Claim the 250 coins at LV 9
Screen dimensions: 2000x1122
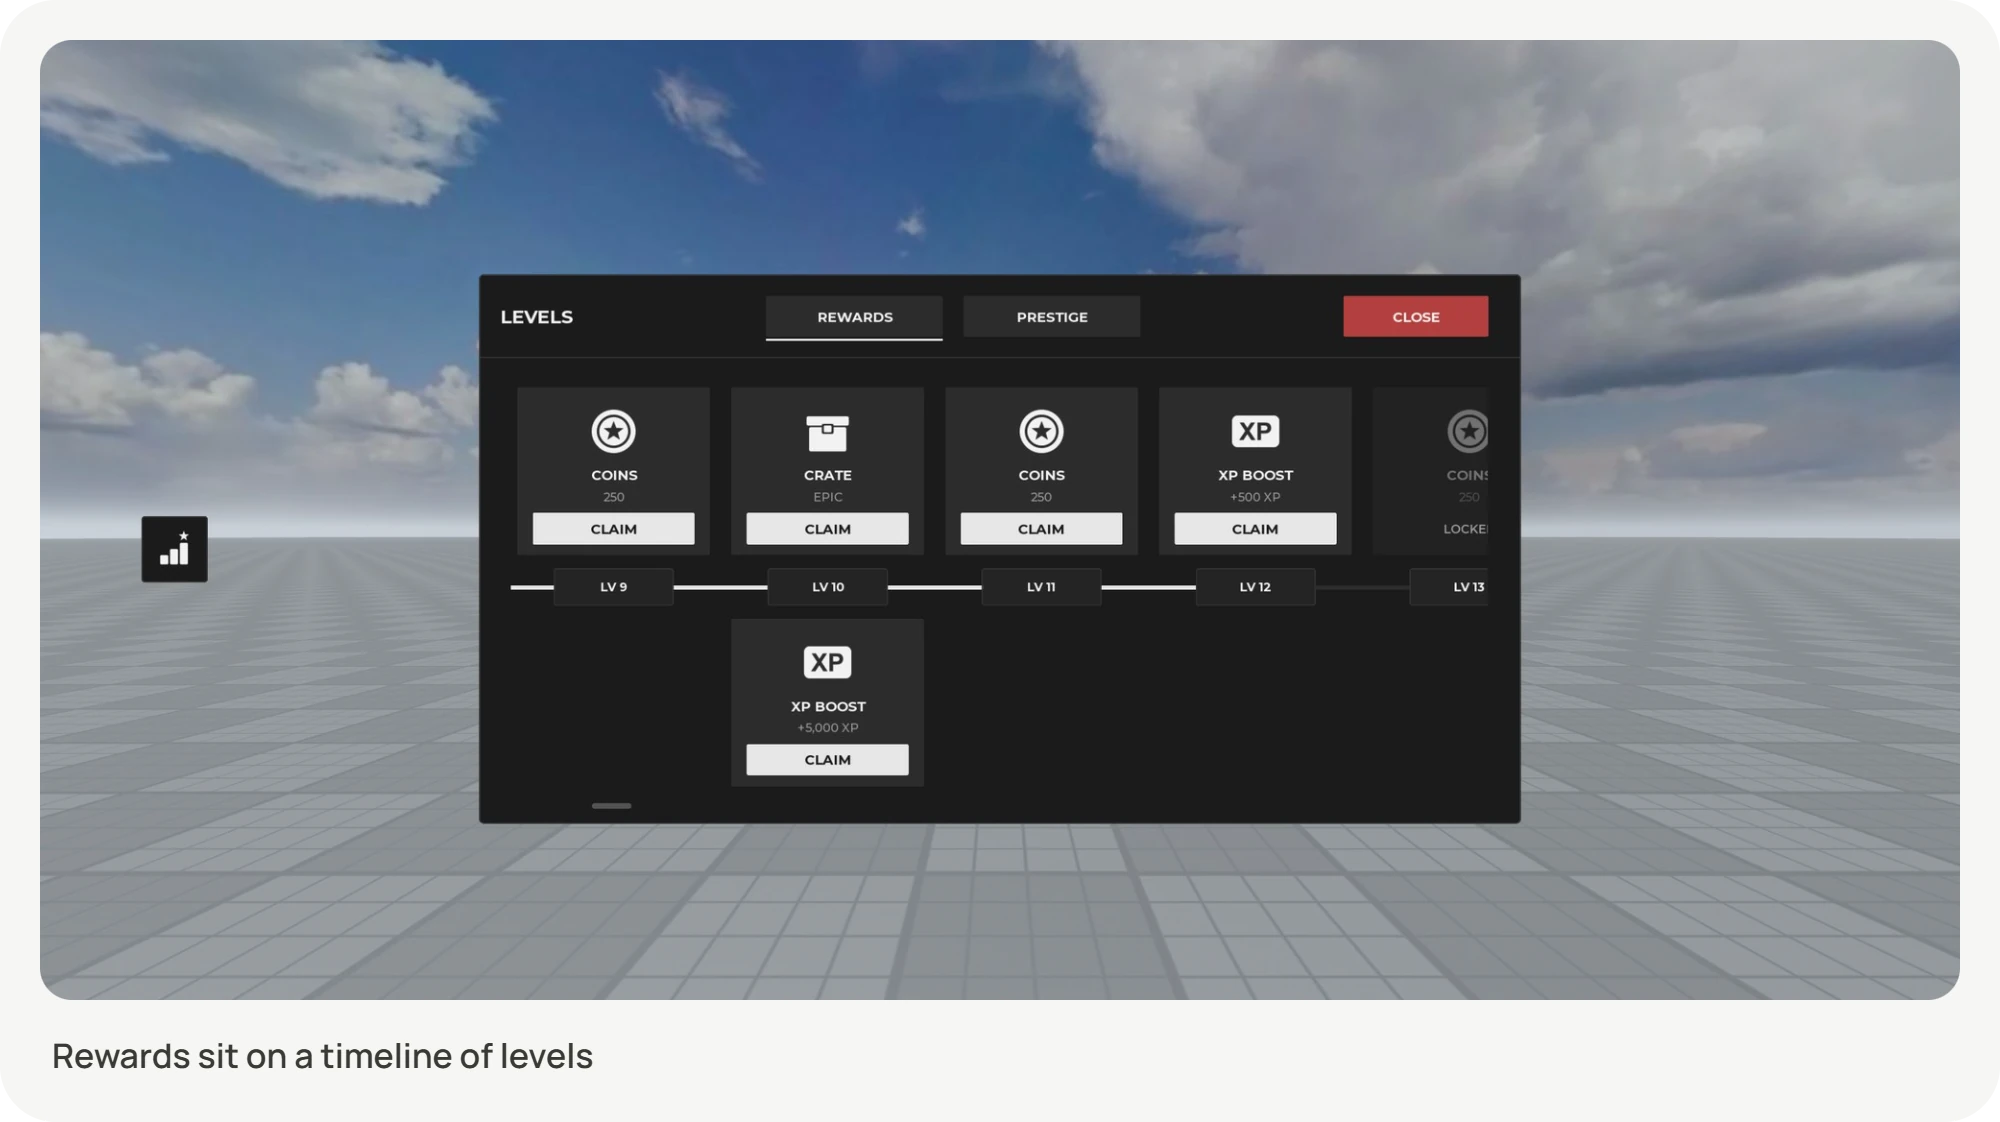pyautogui.click(x=613, y=529)
